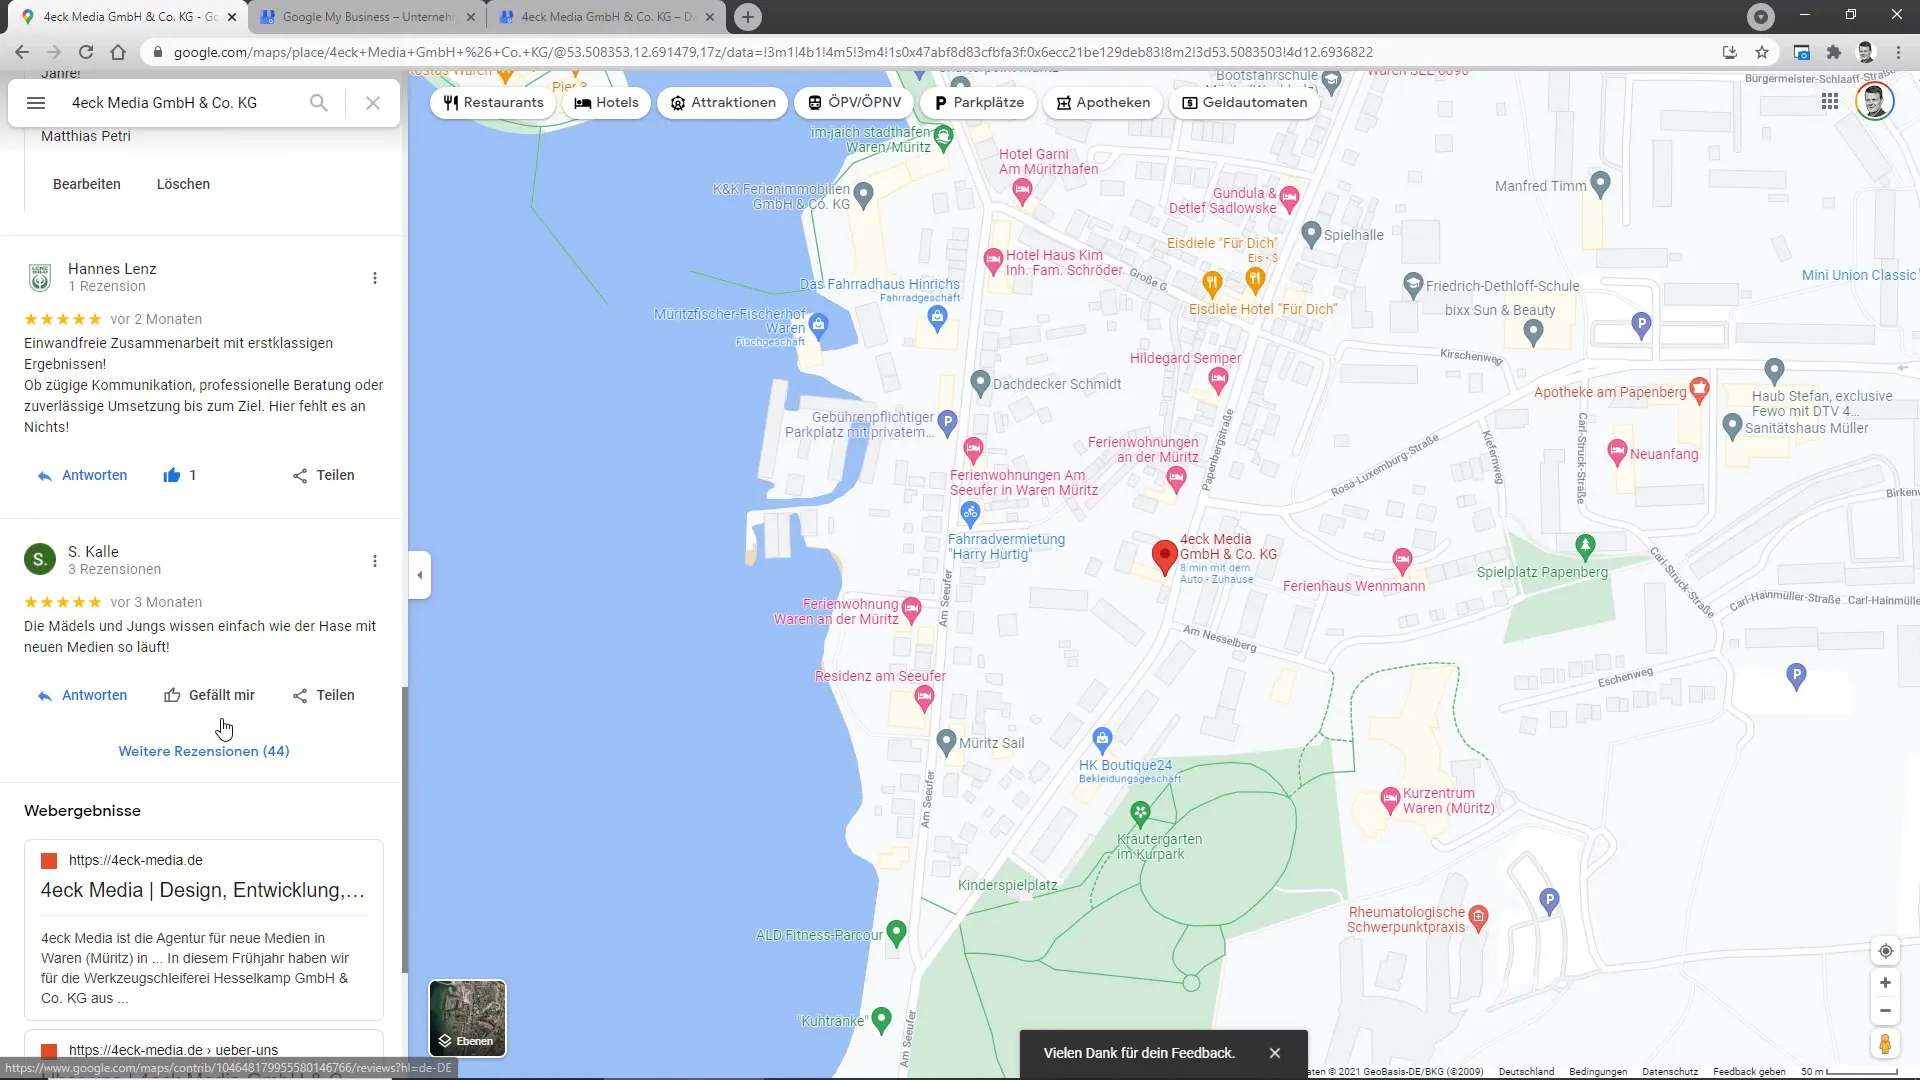Open Hannes Lenz's profile avatar
The image size is (1920, 1080).
coord(40,277)
